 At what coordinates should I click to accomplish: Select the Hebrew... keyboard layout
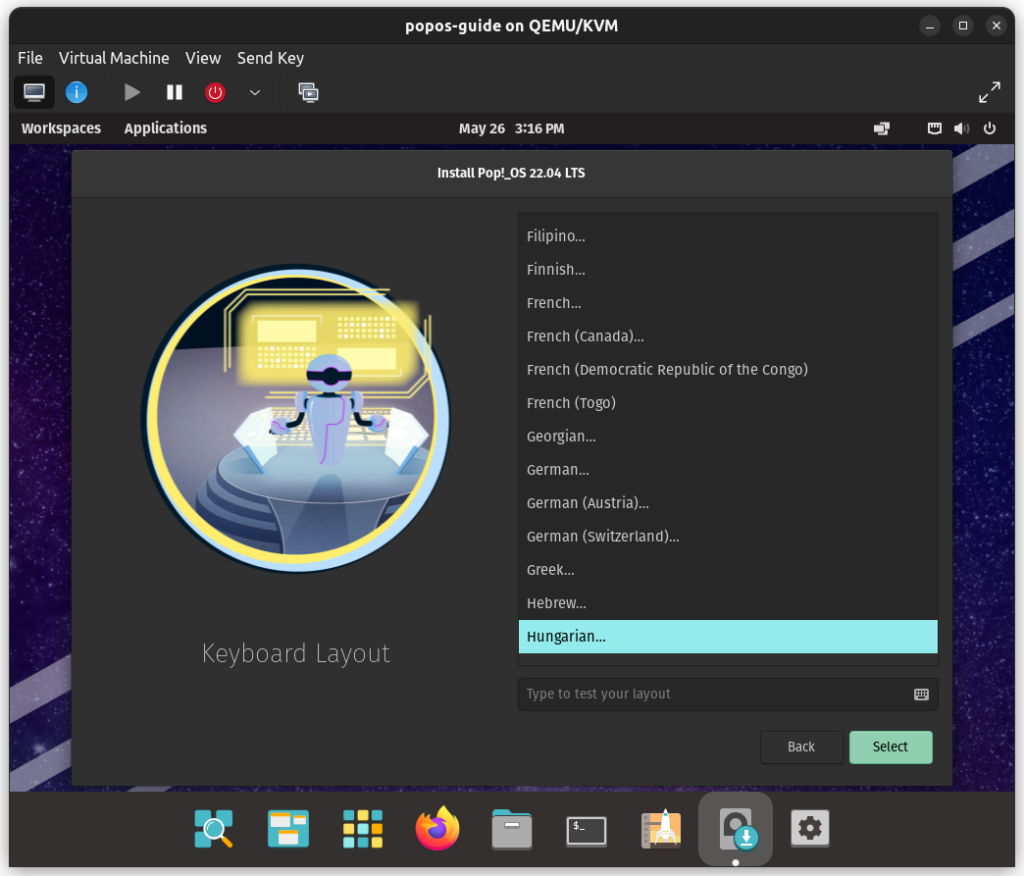[728, 602]
